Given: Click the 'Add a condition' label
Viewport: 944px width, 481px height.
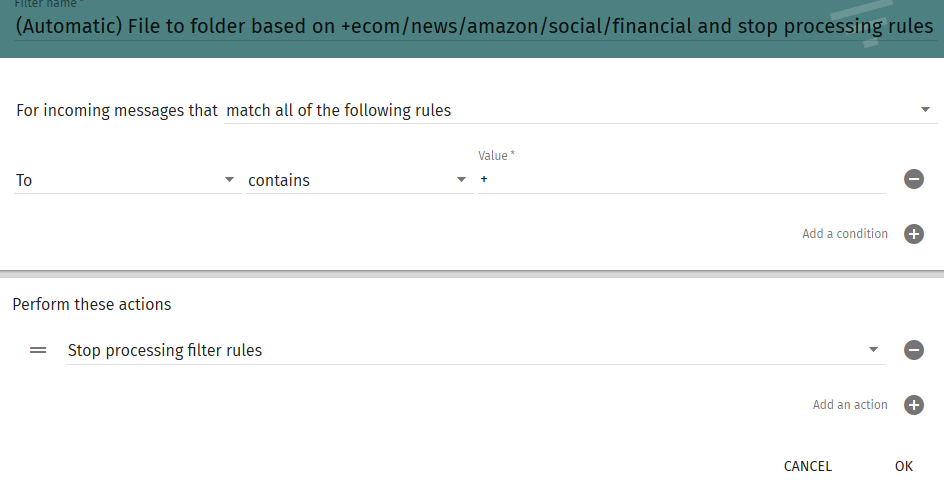Looking at the screenshot, I should 845,234.
